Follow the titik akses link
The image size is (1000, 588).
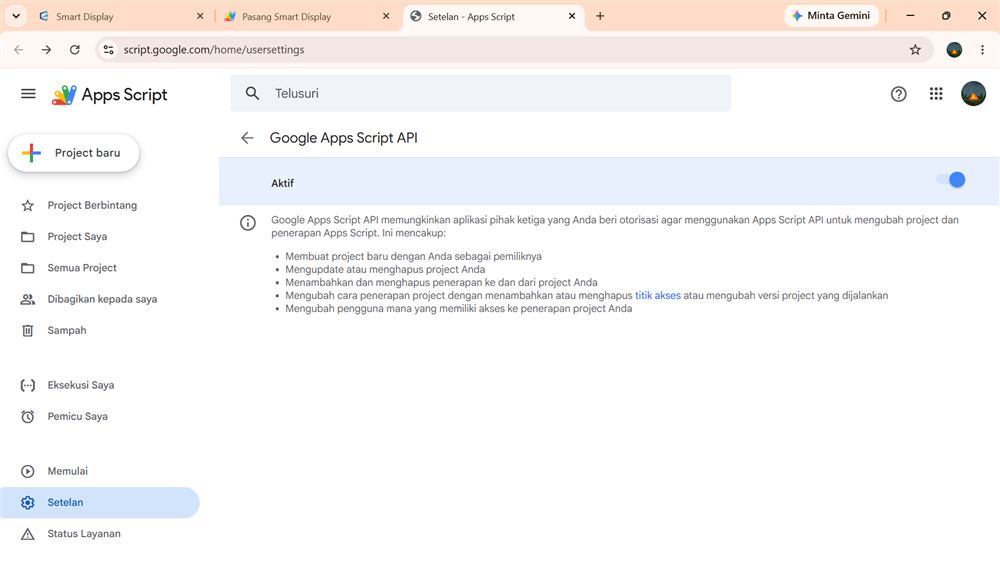pos(658,295)
